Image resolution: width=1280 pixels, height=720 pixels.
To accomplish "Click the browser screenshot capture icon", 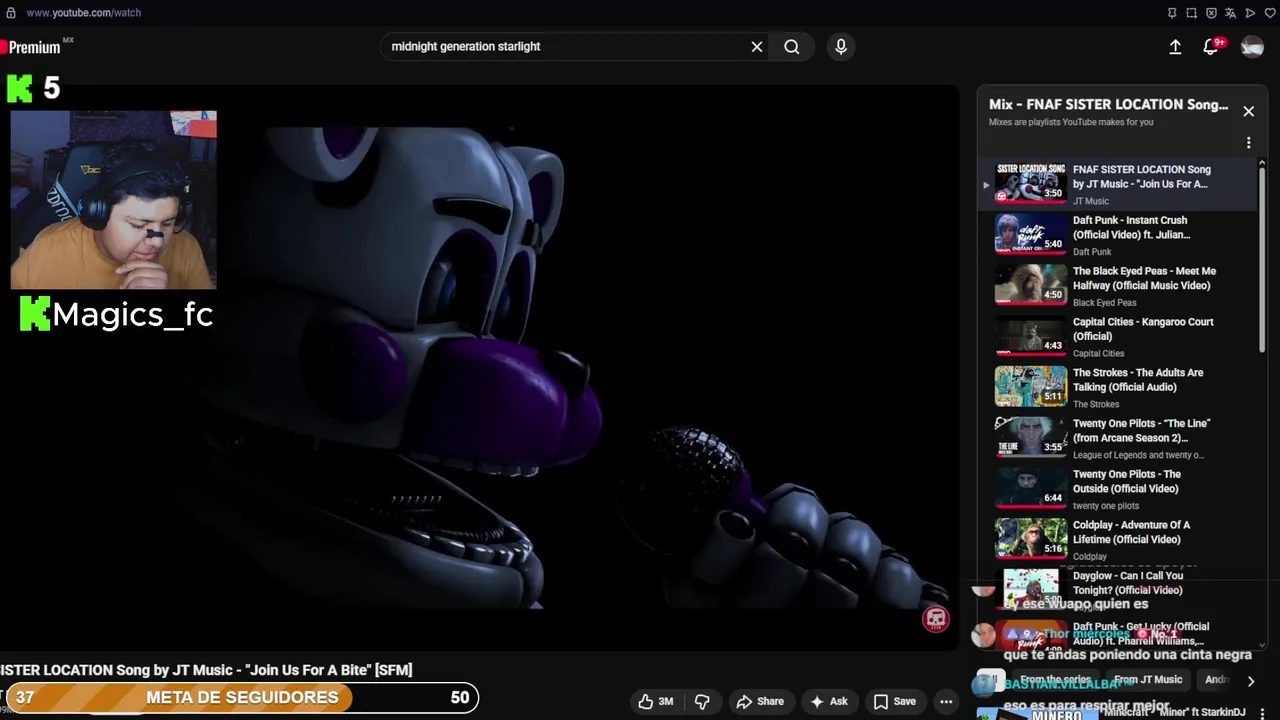I will click(1192, 13).
